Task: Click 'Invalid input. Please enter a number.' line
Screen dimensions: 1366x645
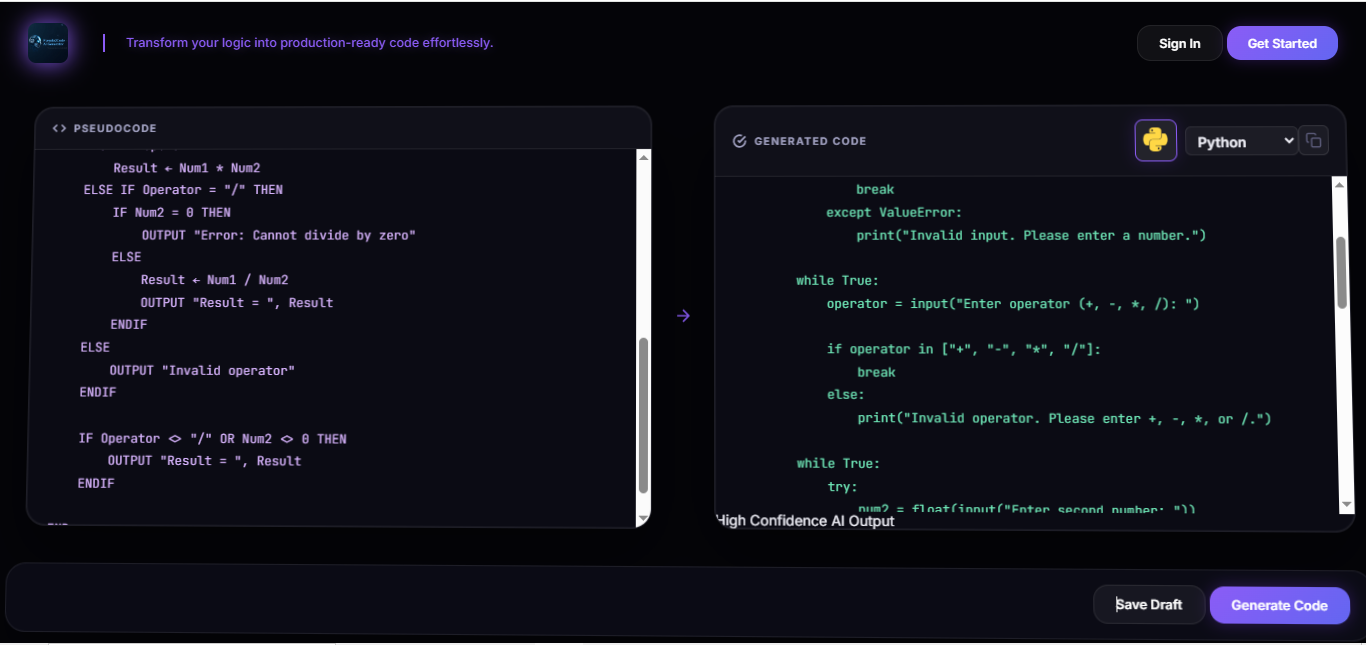Action: 1031,235
